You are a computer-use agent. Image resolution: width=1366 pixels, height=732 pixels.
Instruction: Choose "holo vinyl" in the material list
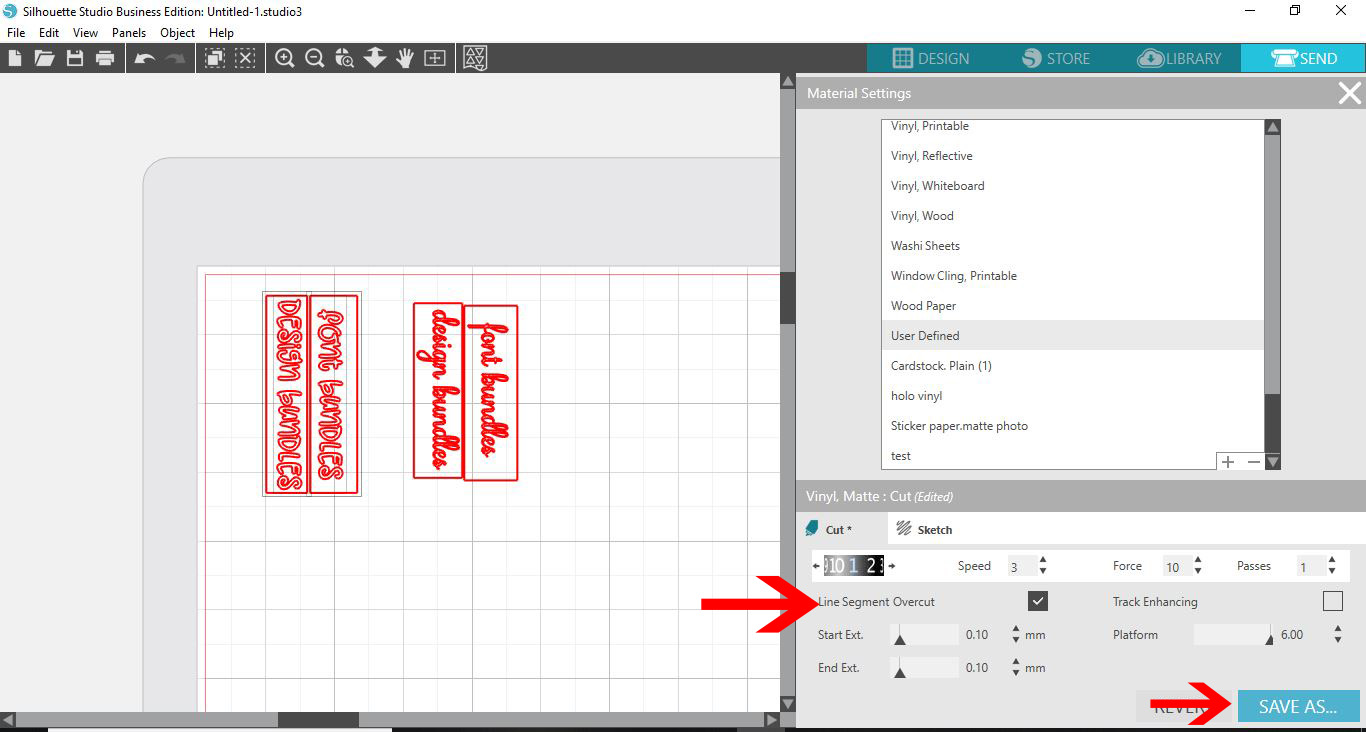click(1073, 395)
